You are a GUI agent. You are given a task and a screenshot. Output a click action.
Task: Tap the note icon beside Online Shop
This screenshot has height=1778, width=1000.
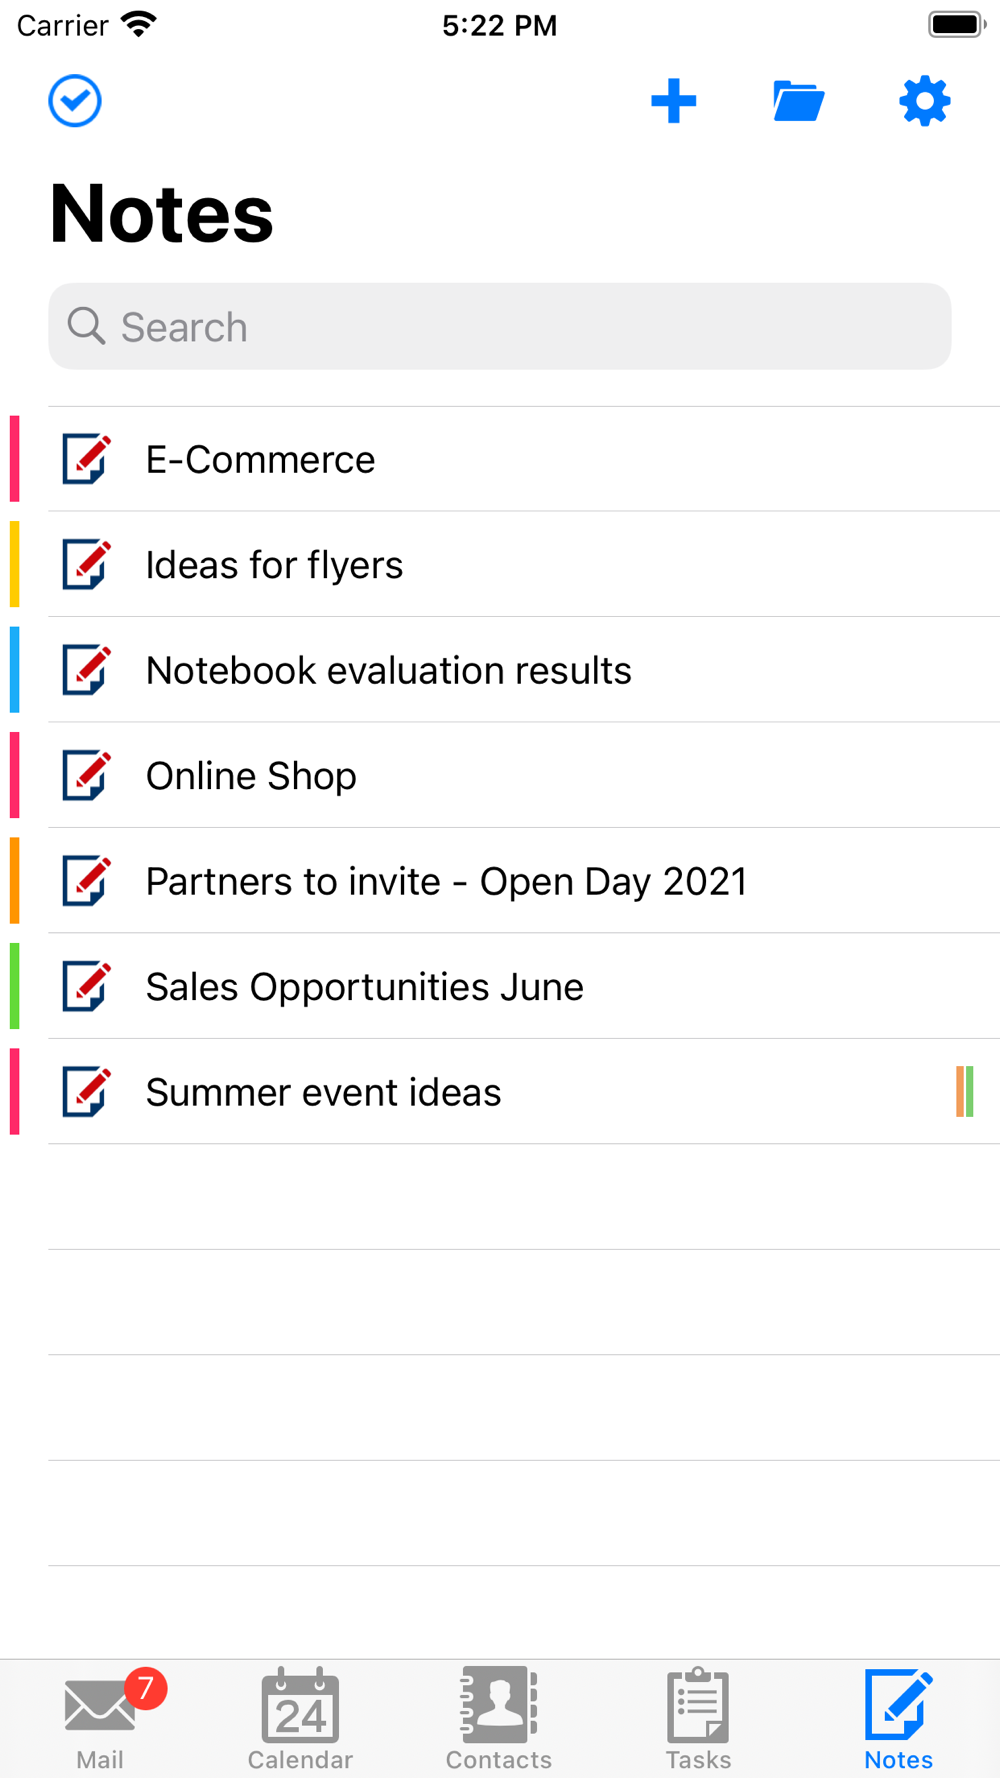click(x=87, y=775)
